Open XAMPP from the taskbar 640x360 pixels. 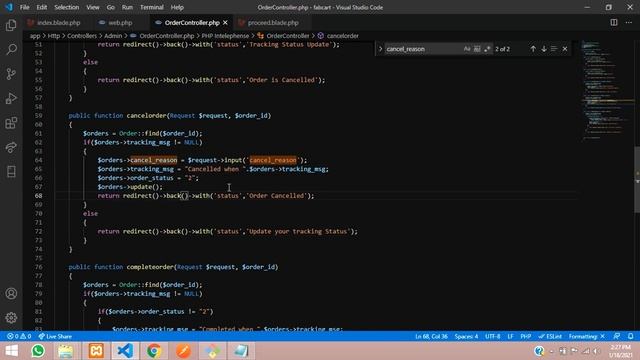[96, 351]
